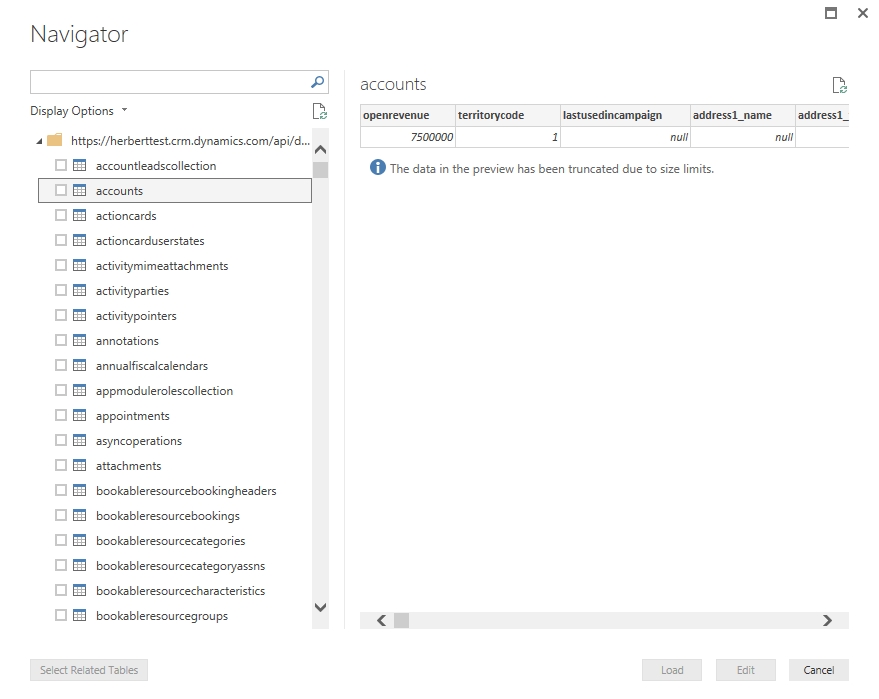
Task: Click table icon beside attachments
Action: [x=80, y=465]
